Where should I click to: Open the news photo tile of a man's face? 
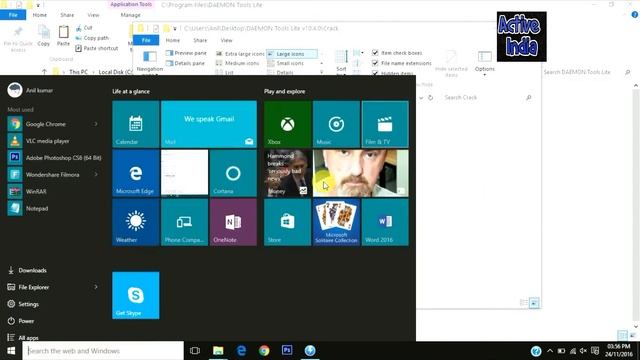361,173
